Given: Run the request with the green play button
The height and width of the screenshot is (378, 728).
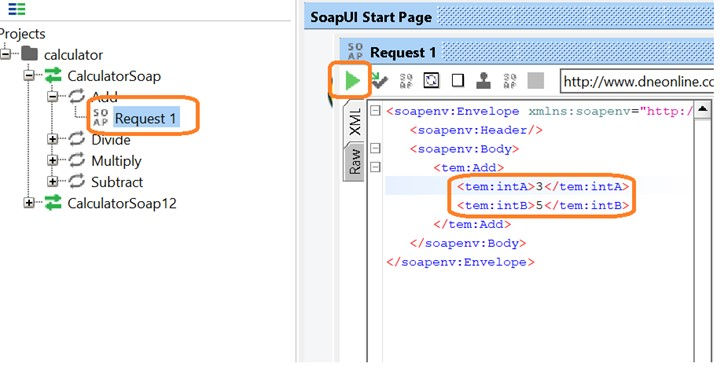Looking at the screenshot, I should pyautogui.click(x=352, y=81).
